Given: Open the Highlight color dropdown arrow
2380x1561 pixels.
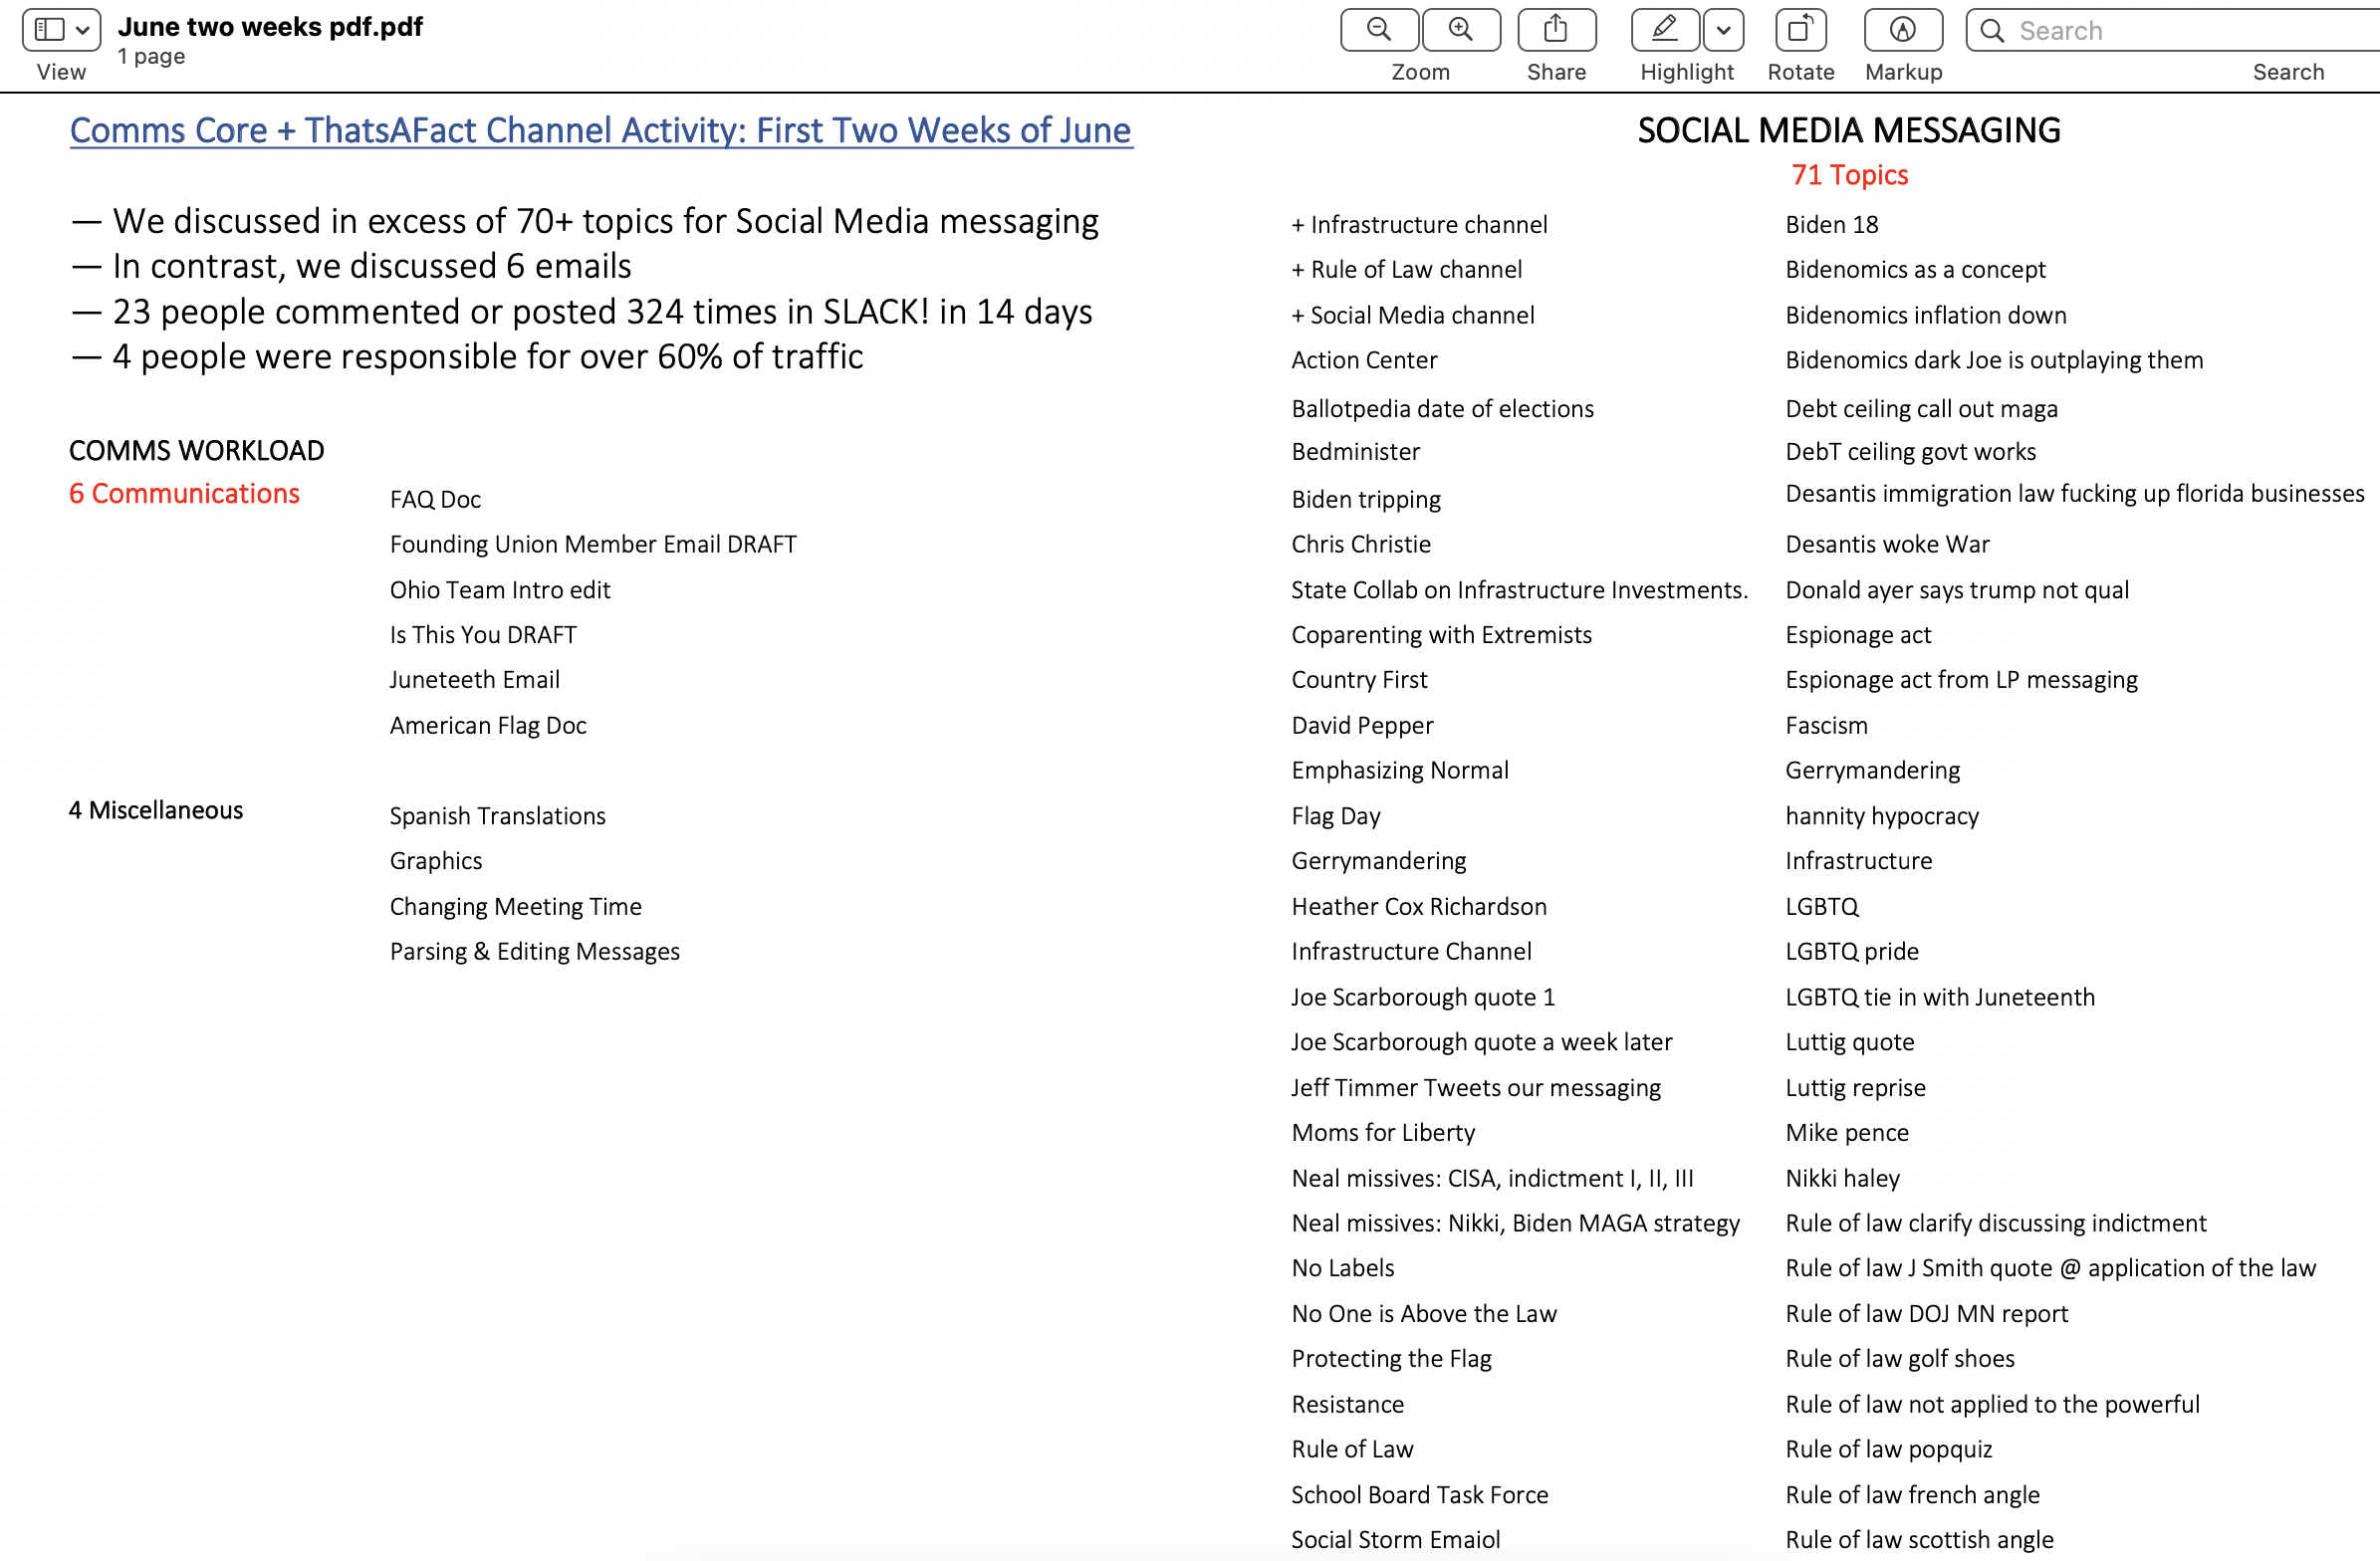Looking at the screenshot, I should (1723, 30).
